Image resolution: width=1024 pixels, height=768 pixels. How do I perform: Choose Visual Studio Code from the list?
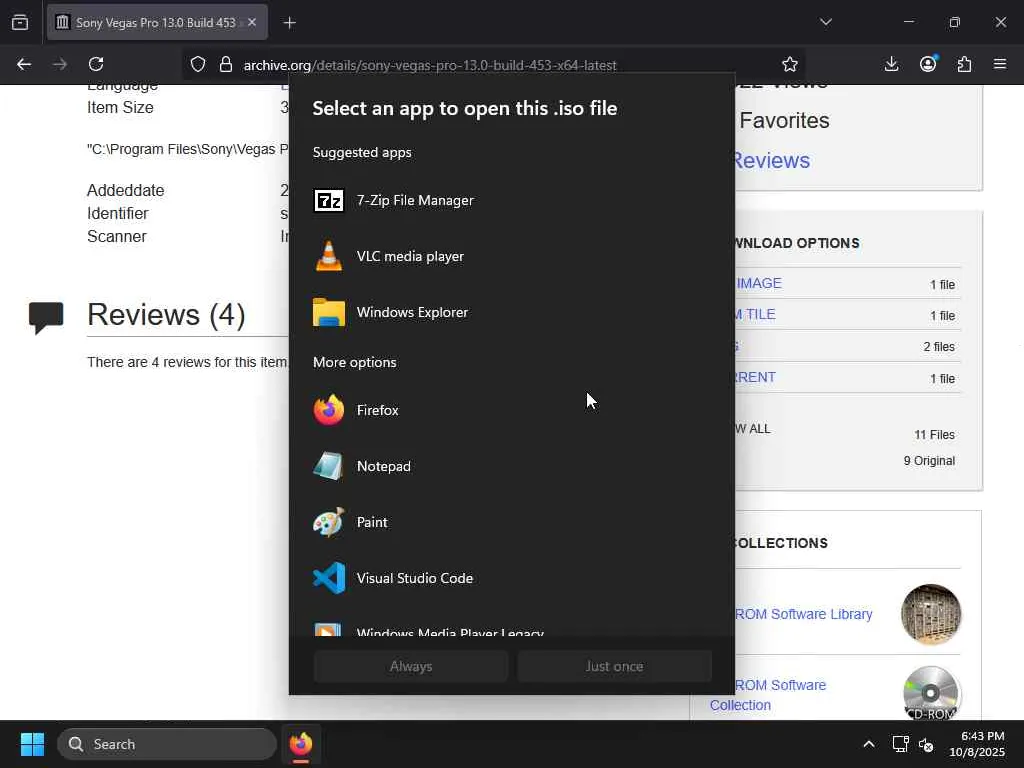pos(511,578)
